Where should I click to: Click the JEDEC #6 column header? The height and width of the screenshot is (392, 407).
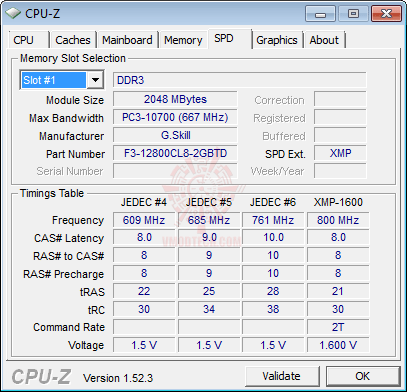coord(273,202)
